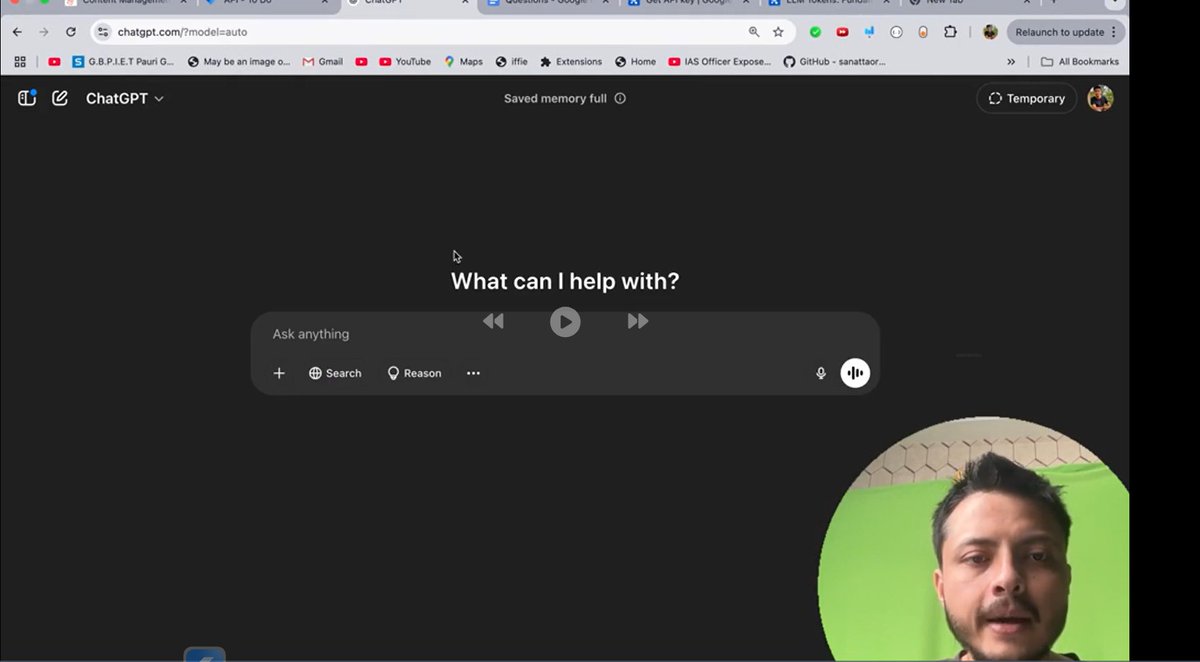The width and height of the screenshot is (1200, 662).
Task: Toggle the Reason option
Action: point(414,373)
